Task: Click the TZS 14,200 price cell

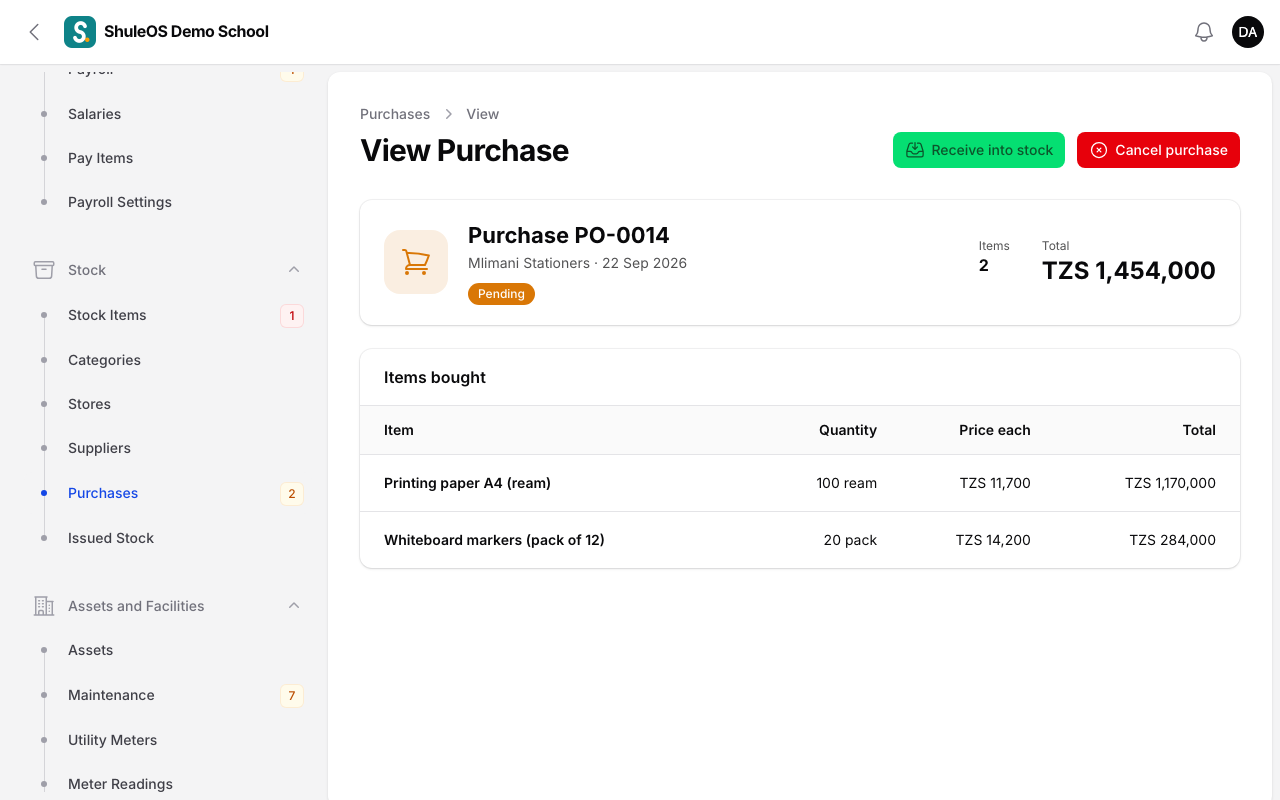Action: [993, 540]
